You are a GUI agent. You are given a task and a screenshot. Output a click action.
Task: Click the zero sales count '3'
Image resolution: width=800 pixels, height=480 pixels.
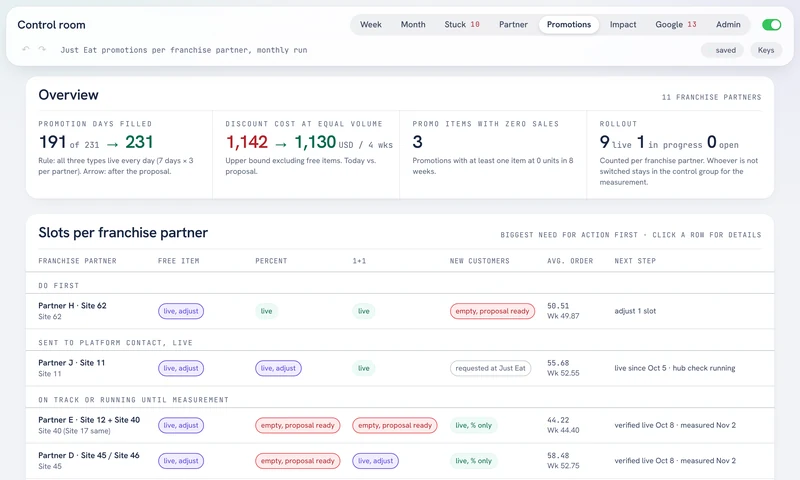coord(417,142)
